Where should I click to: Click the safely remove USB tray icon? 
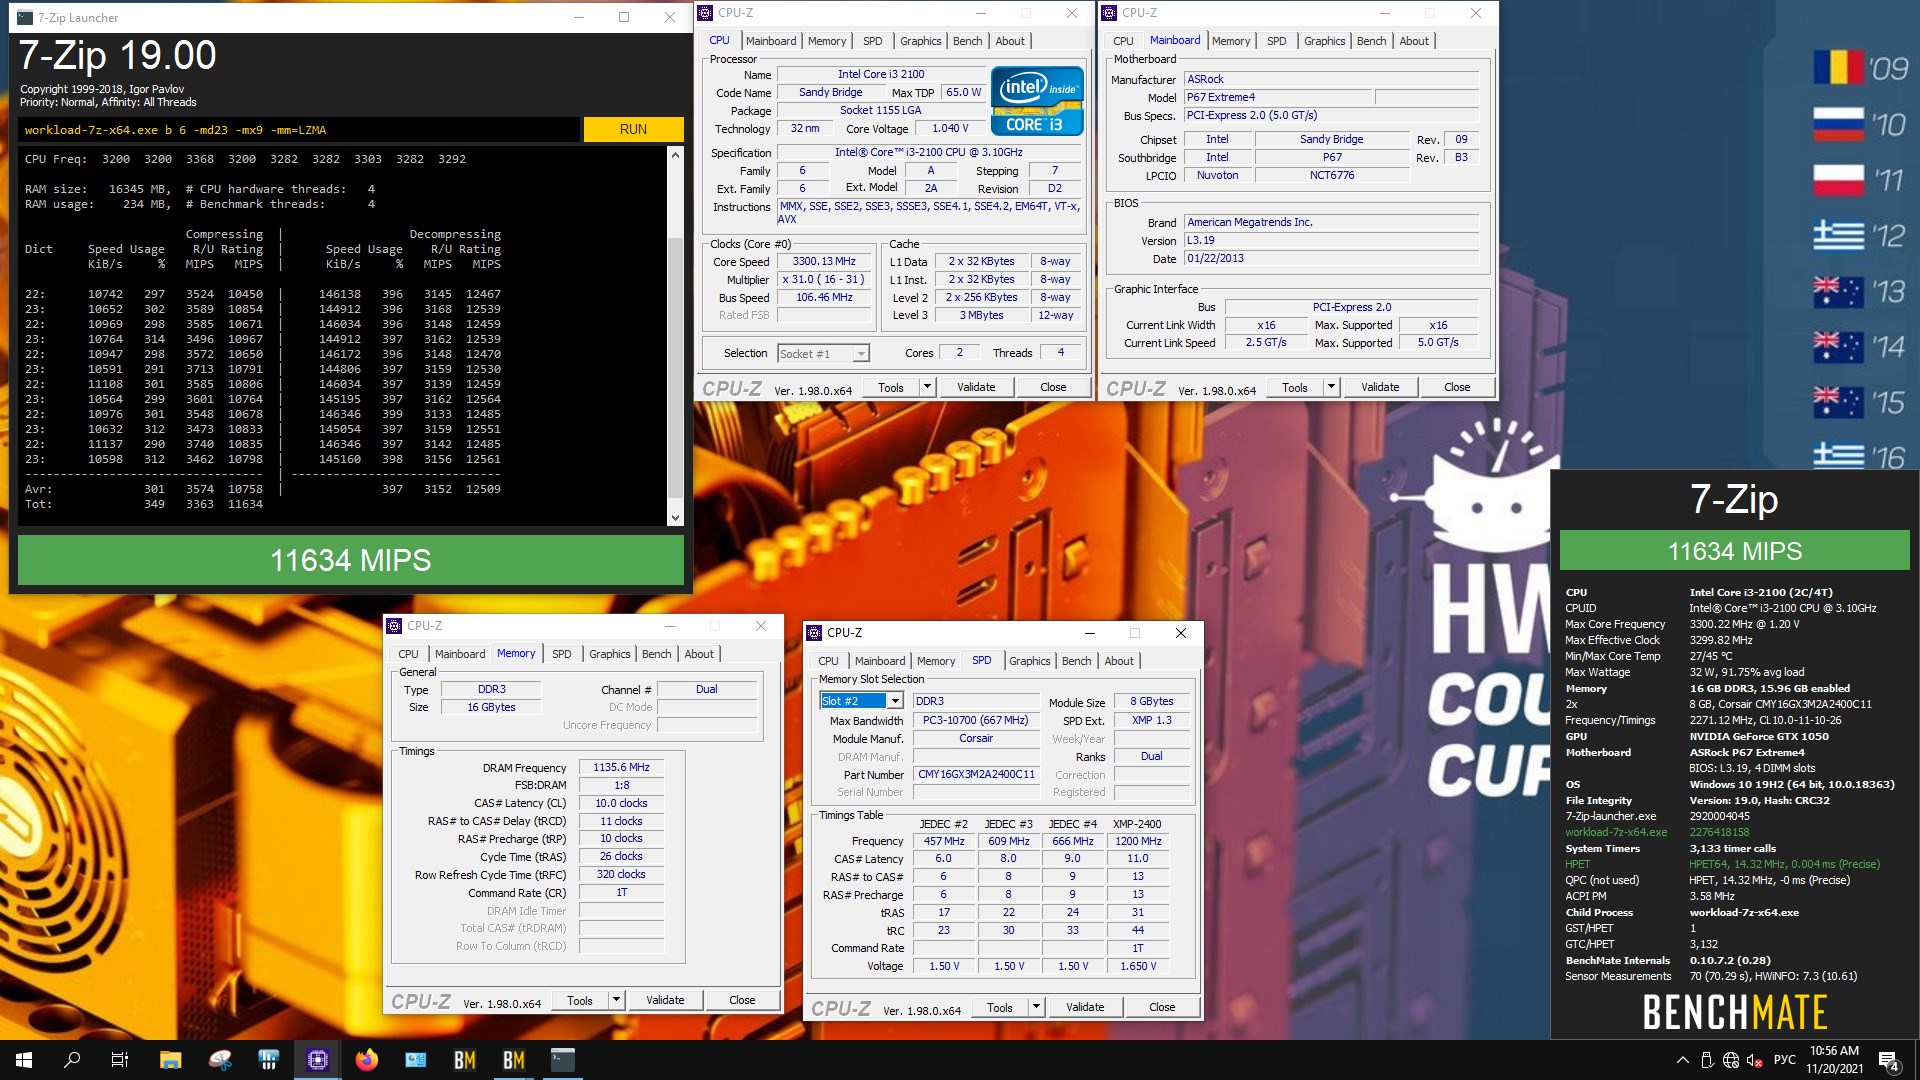point(1707,1060)
